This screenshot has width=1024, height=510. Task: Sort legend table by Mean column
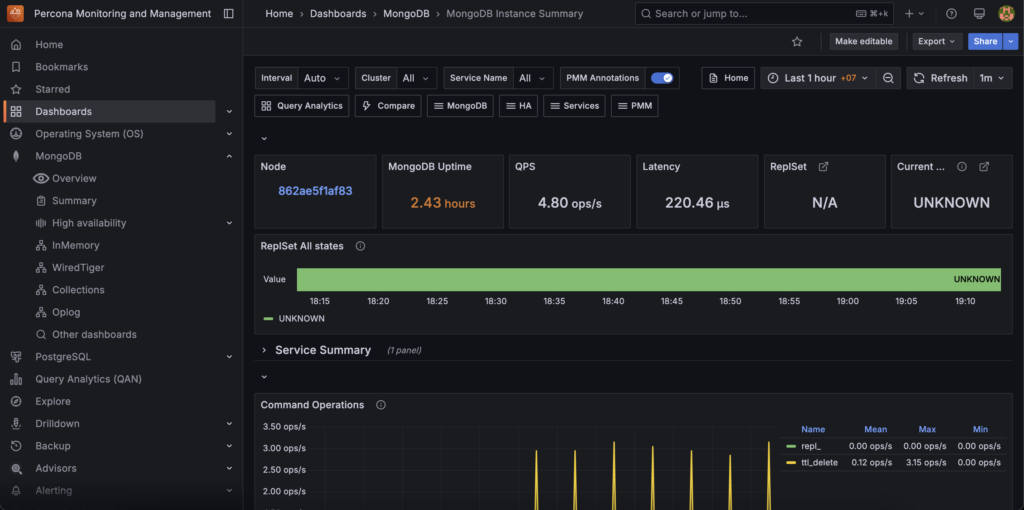pyautogui.click(x=876, y=430)
